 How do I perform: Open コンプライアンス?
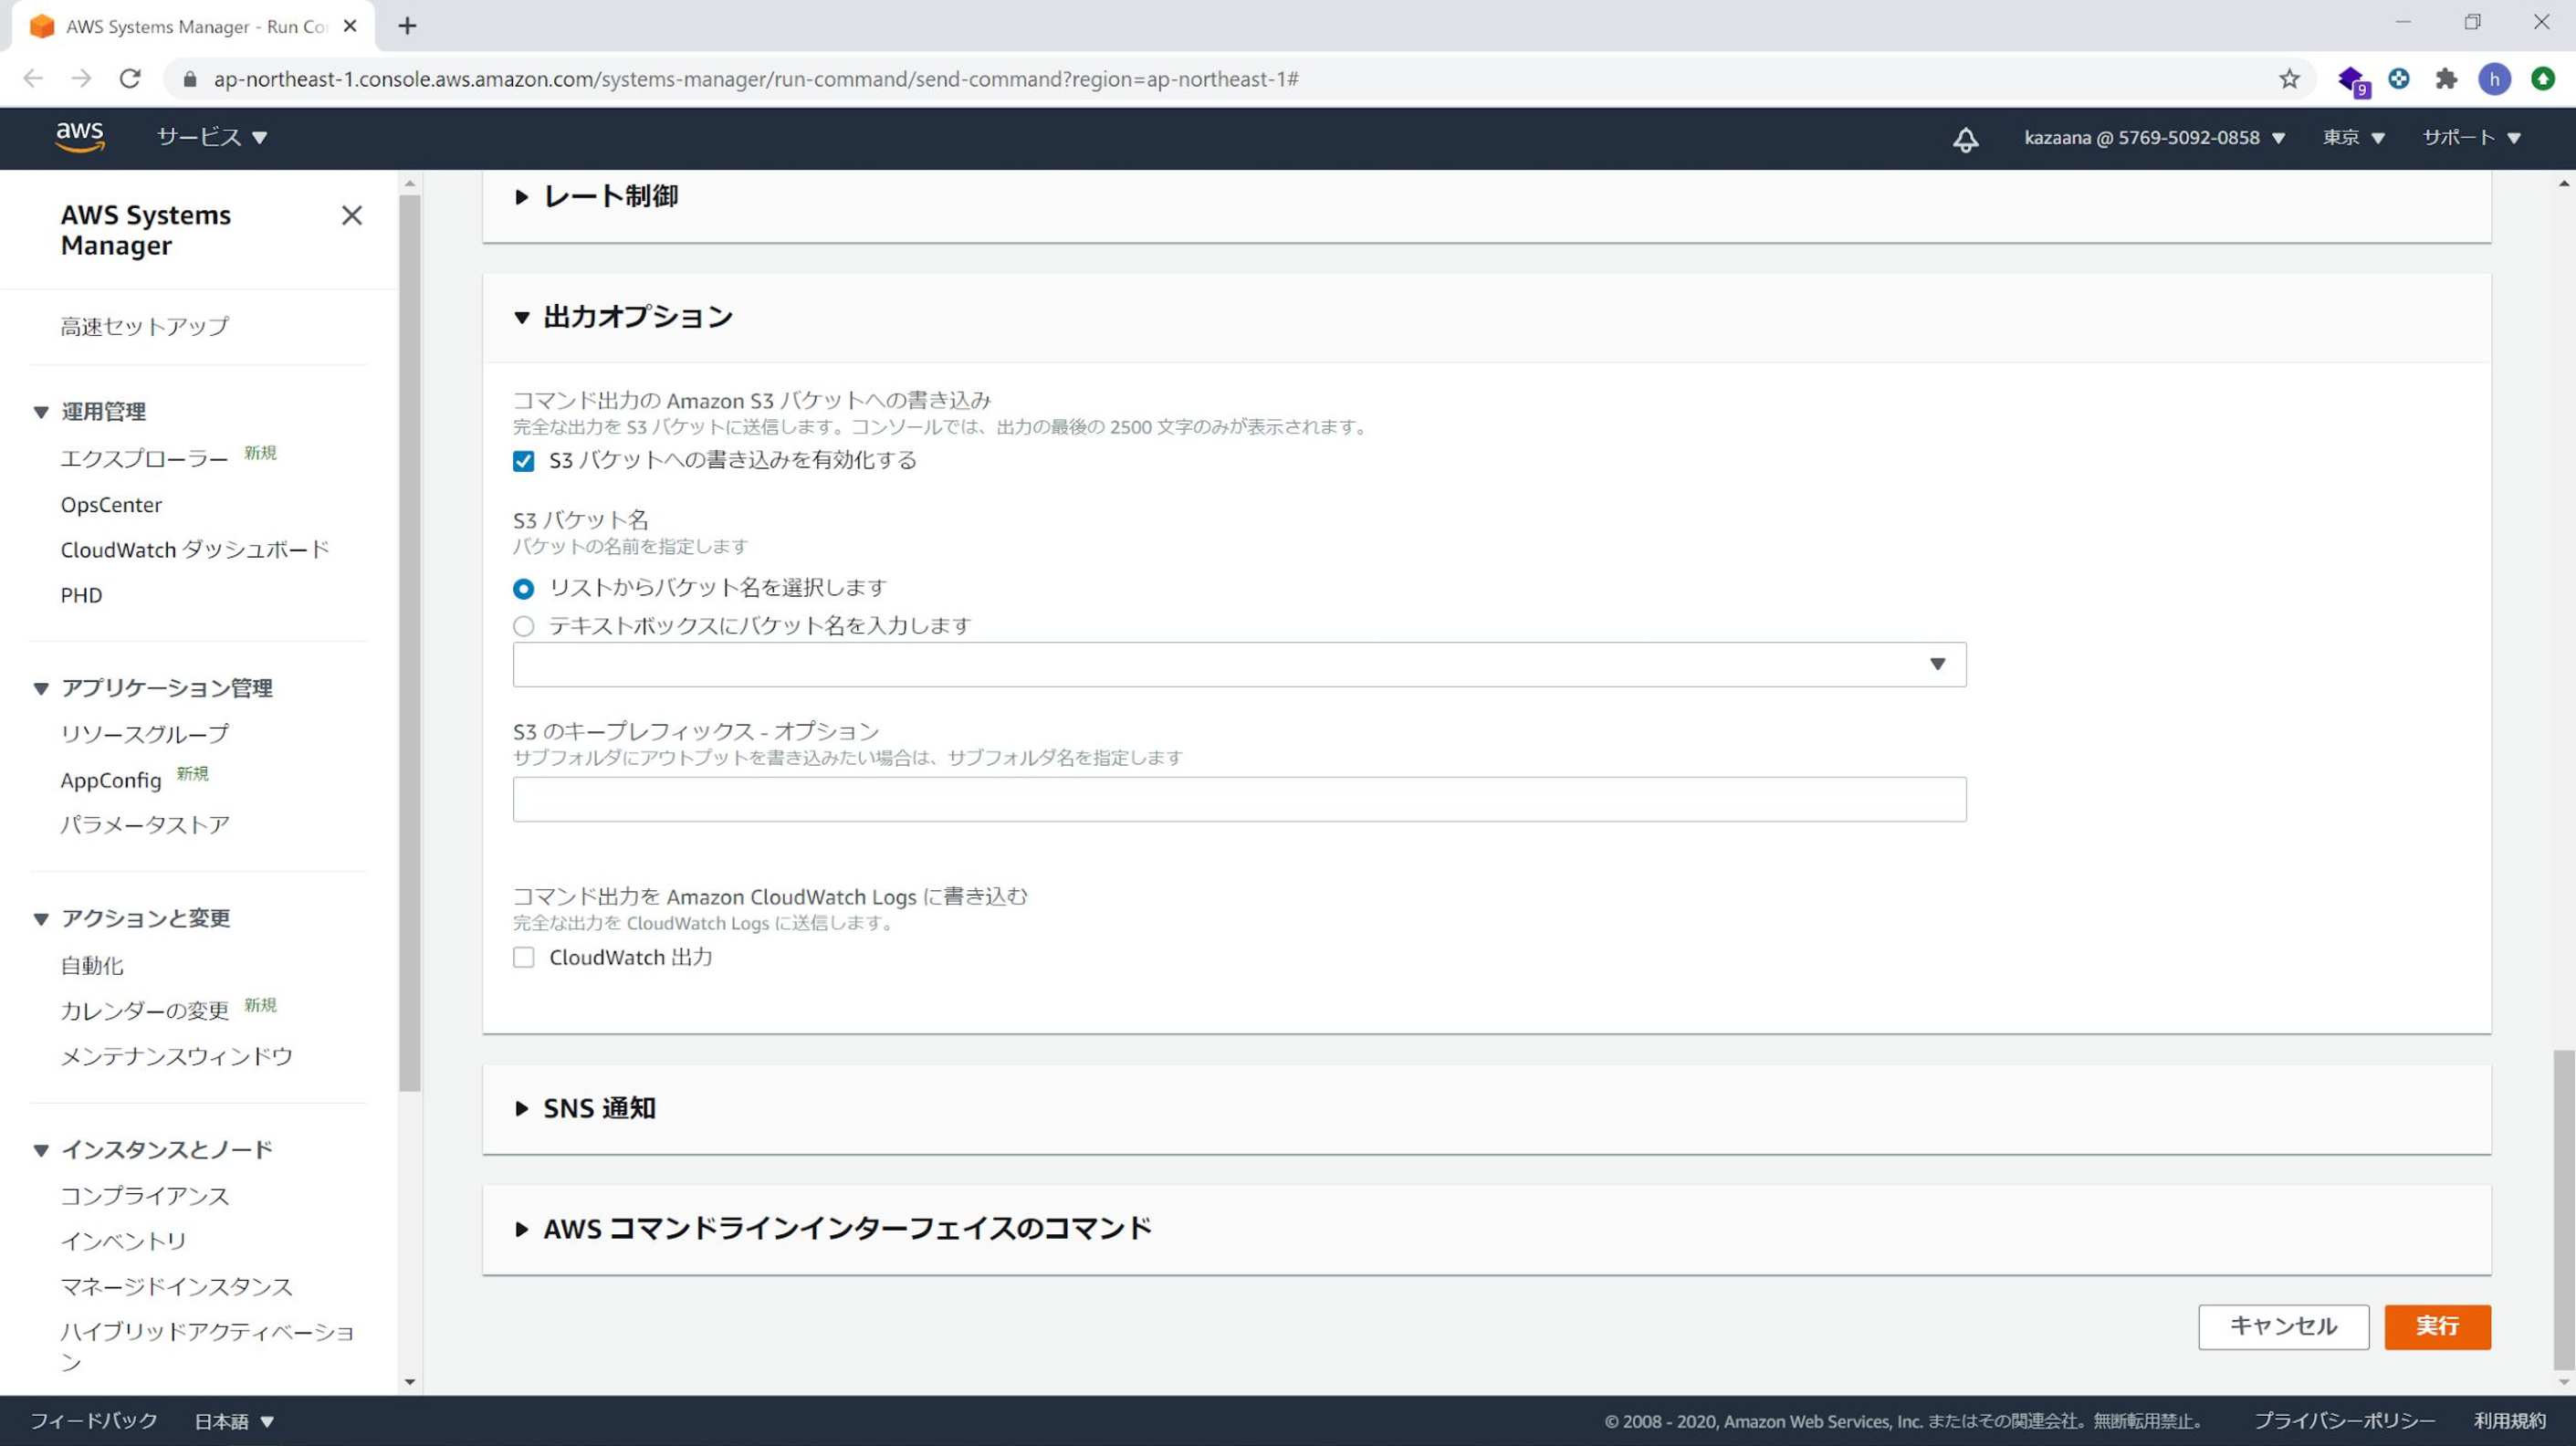[144, 1196]
